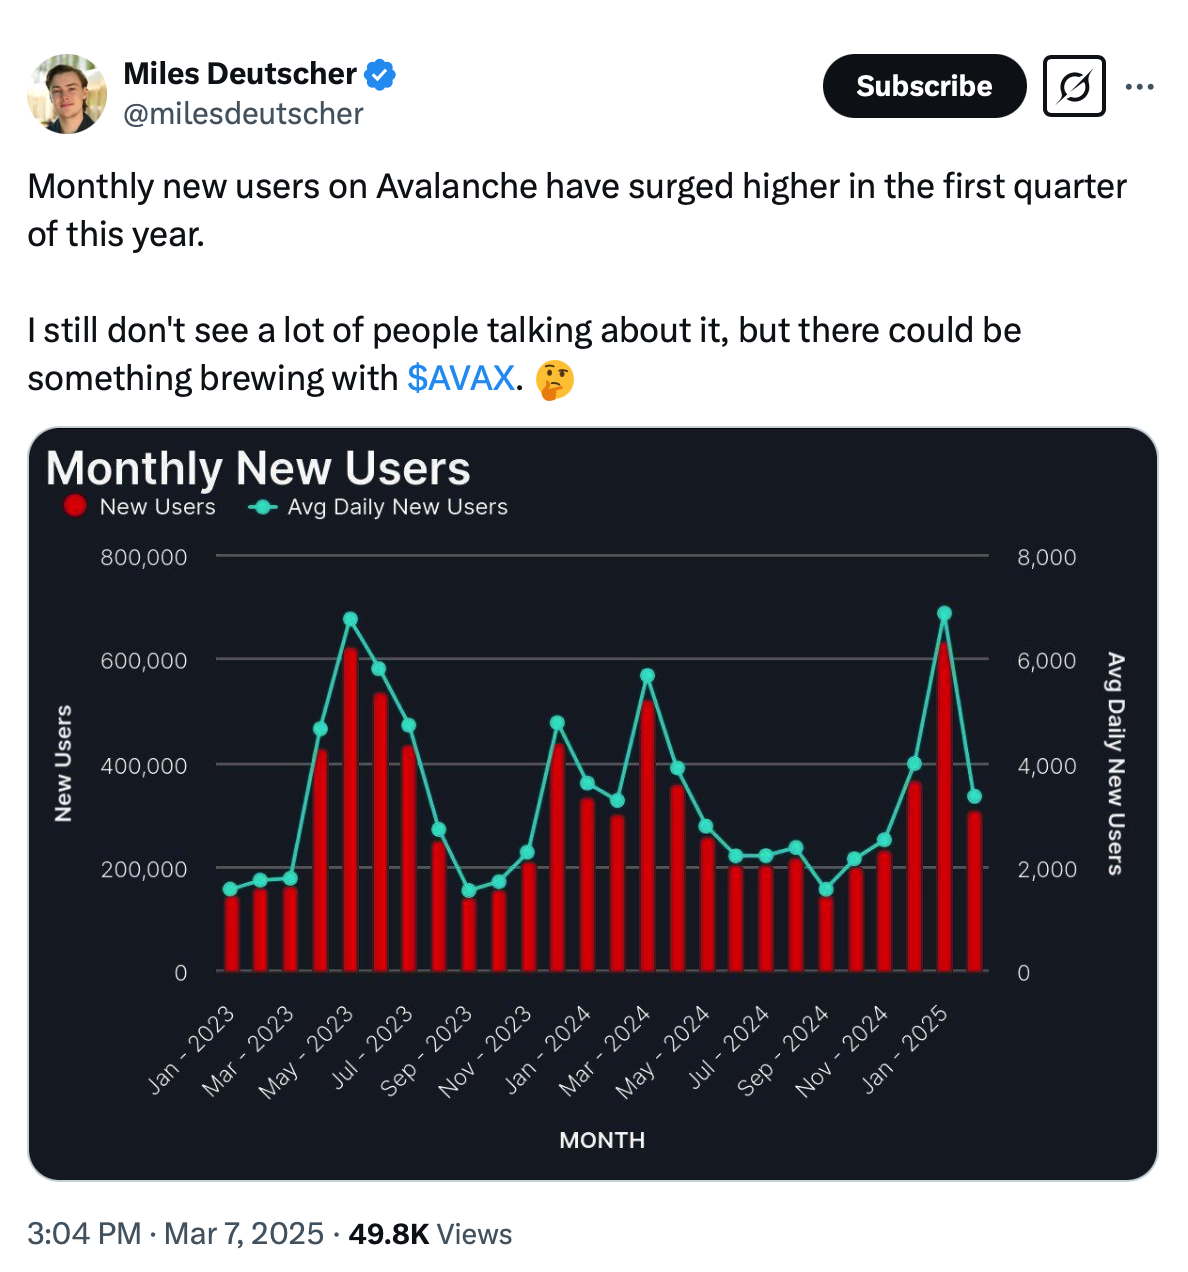Click the Subscribe button

[923, 86]
